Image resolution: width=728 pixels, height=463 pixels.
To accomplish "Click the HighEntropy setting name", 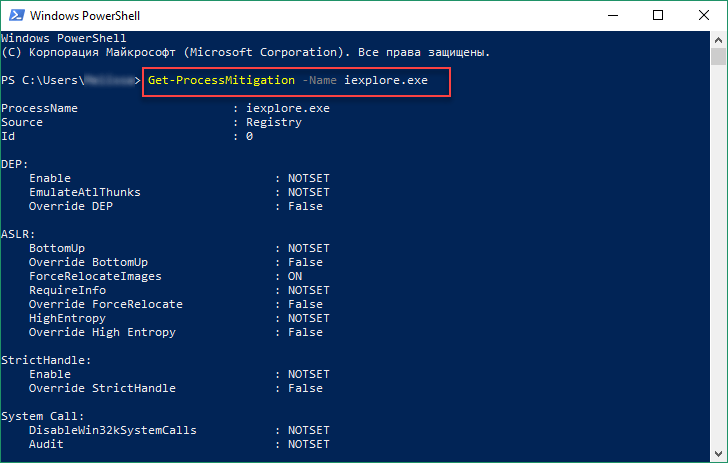I will click(67, 318).
